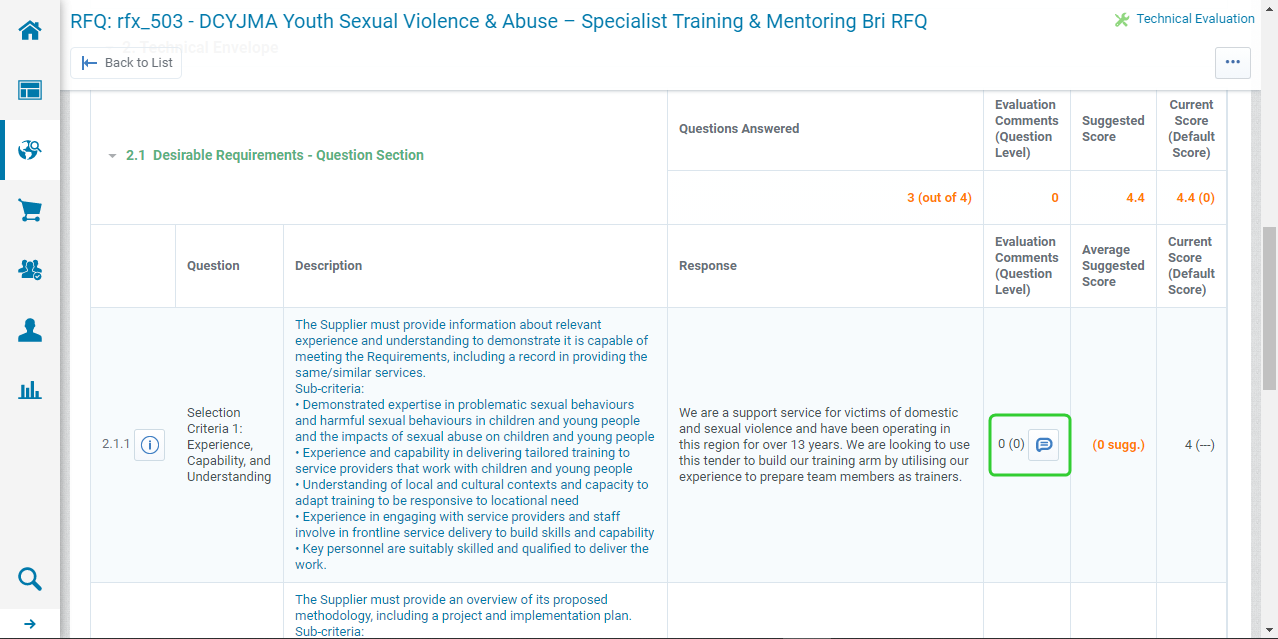Viewport: 1278px width, 639px height.
Task: Click the single user profile icon
Action: click(30, 330)
